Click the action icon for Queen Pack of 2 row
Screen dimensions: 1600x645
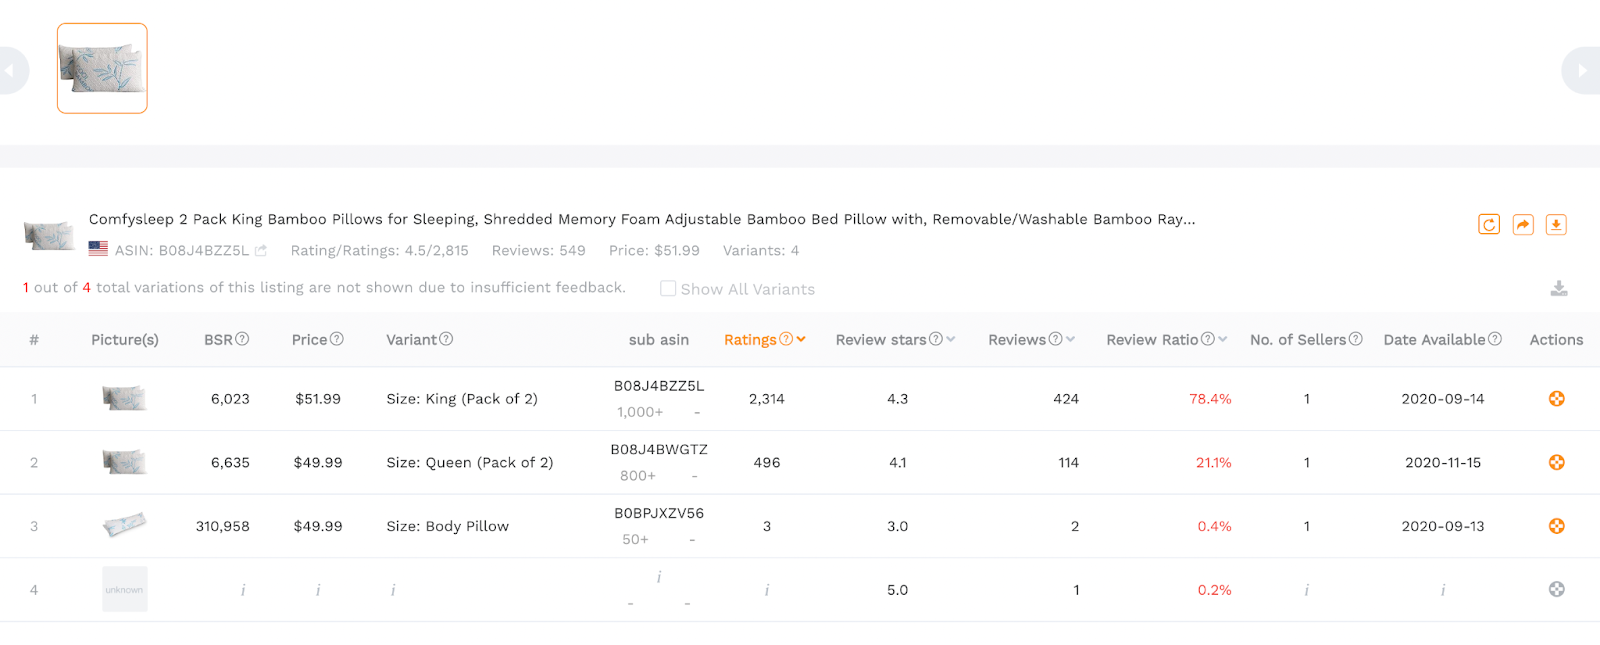[x=1557, y=463]
